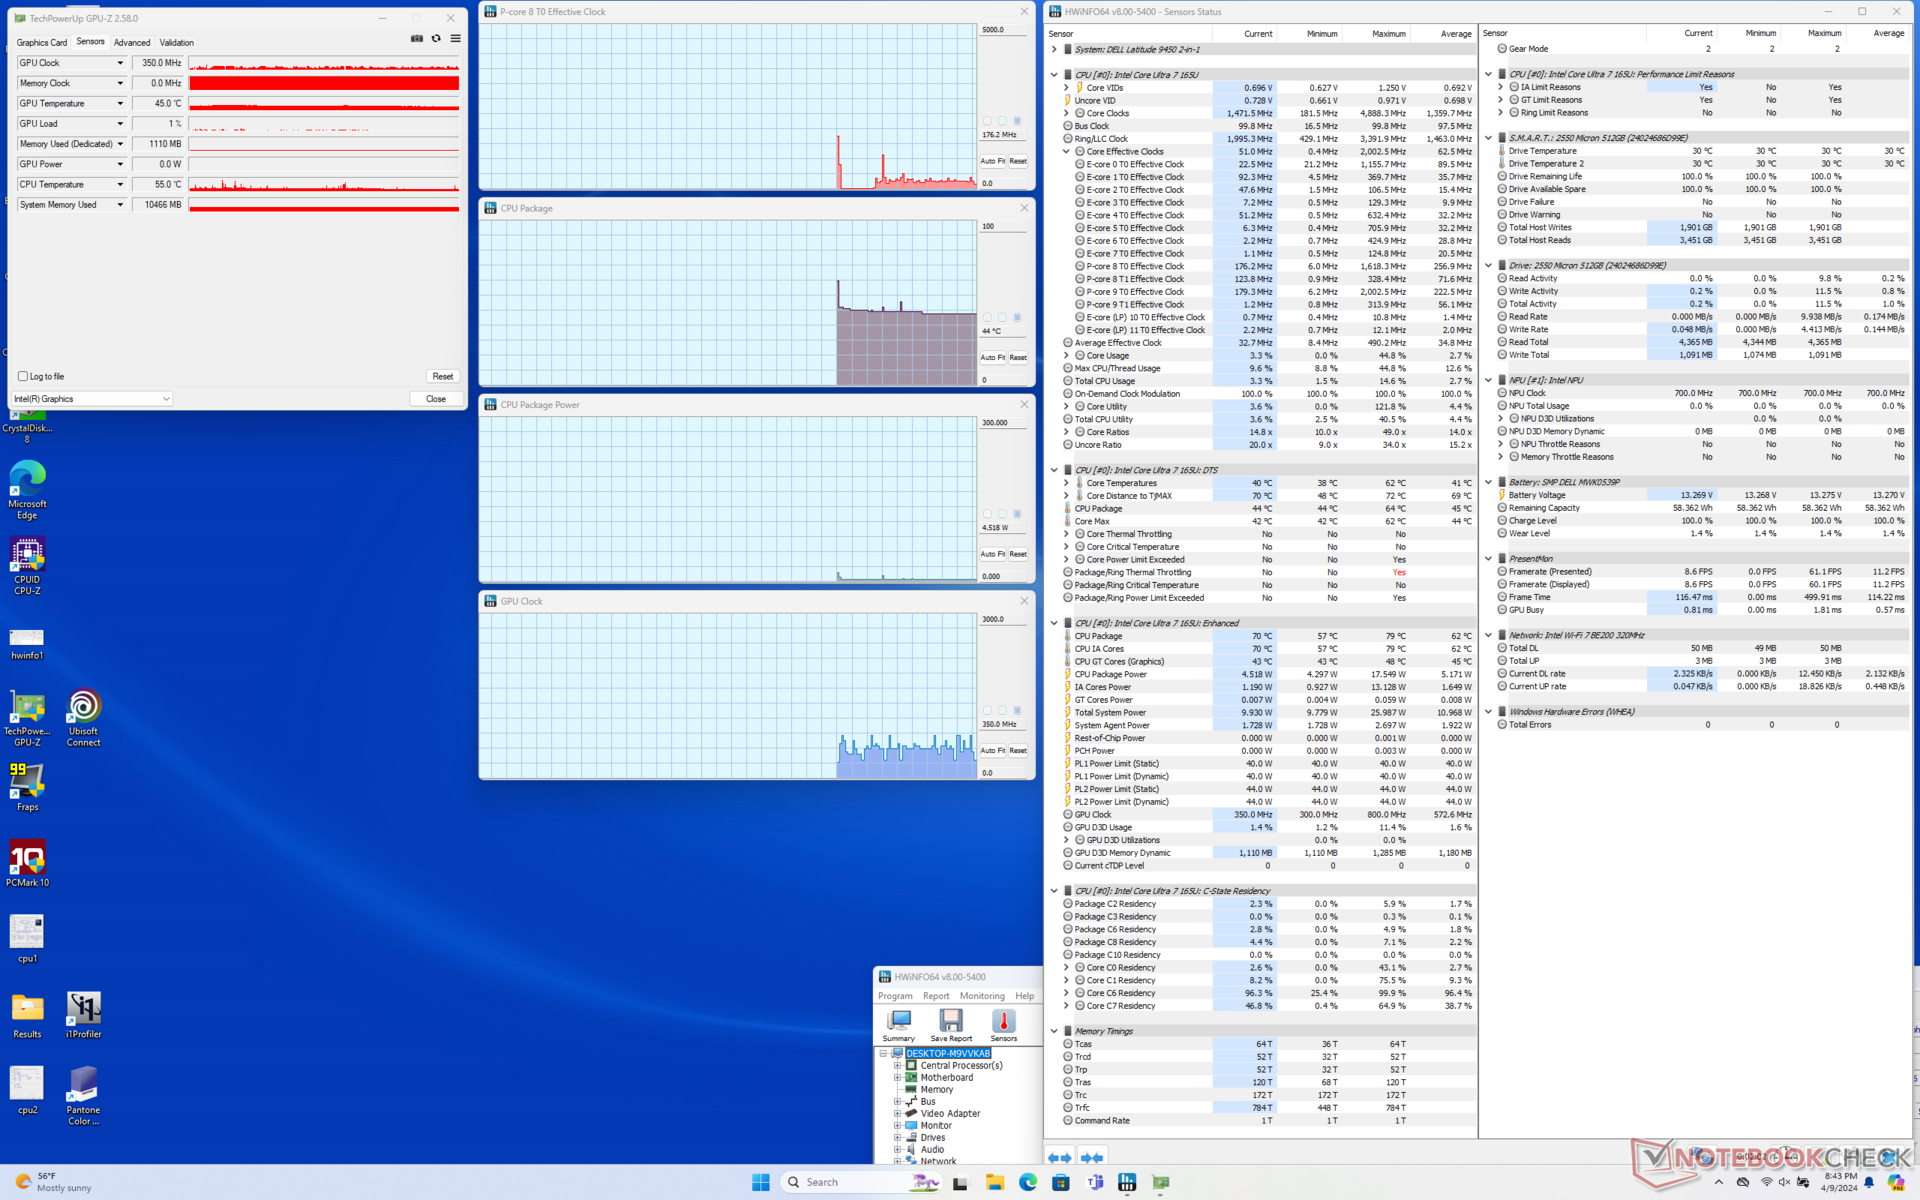This screenshot has height=1200, width=1920.
Task: Open the GPU-Z hamburger menu
Action: pyautogui.click(x=455, y=39)
